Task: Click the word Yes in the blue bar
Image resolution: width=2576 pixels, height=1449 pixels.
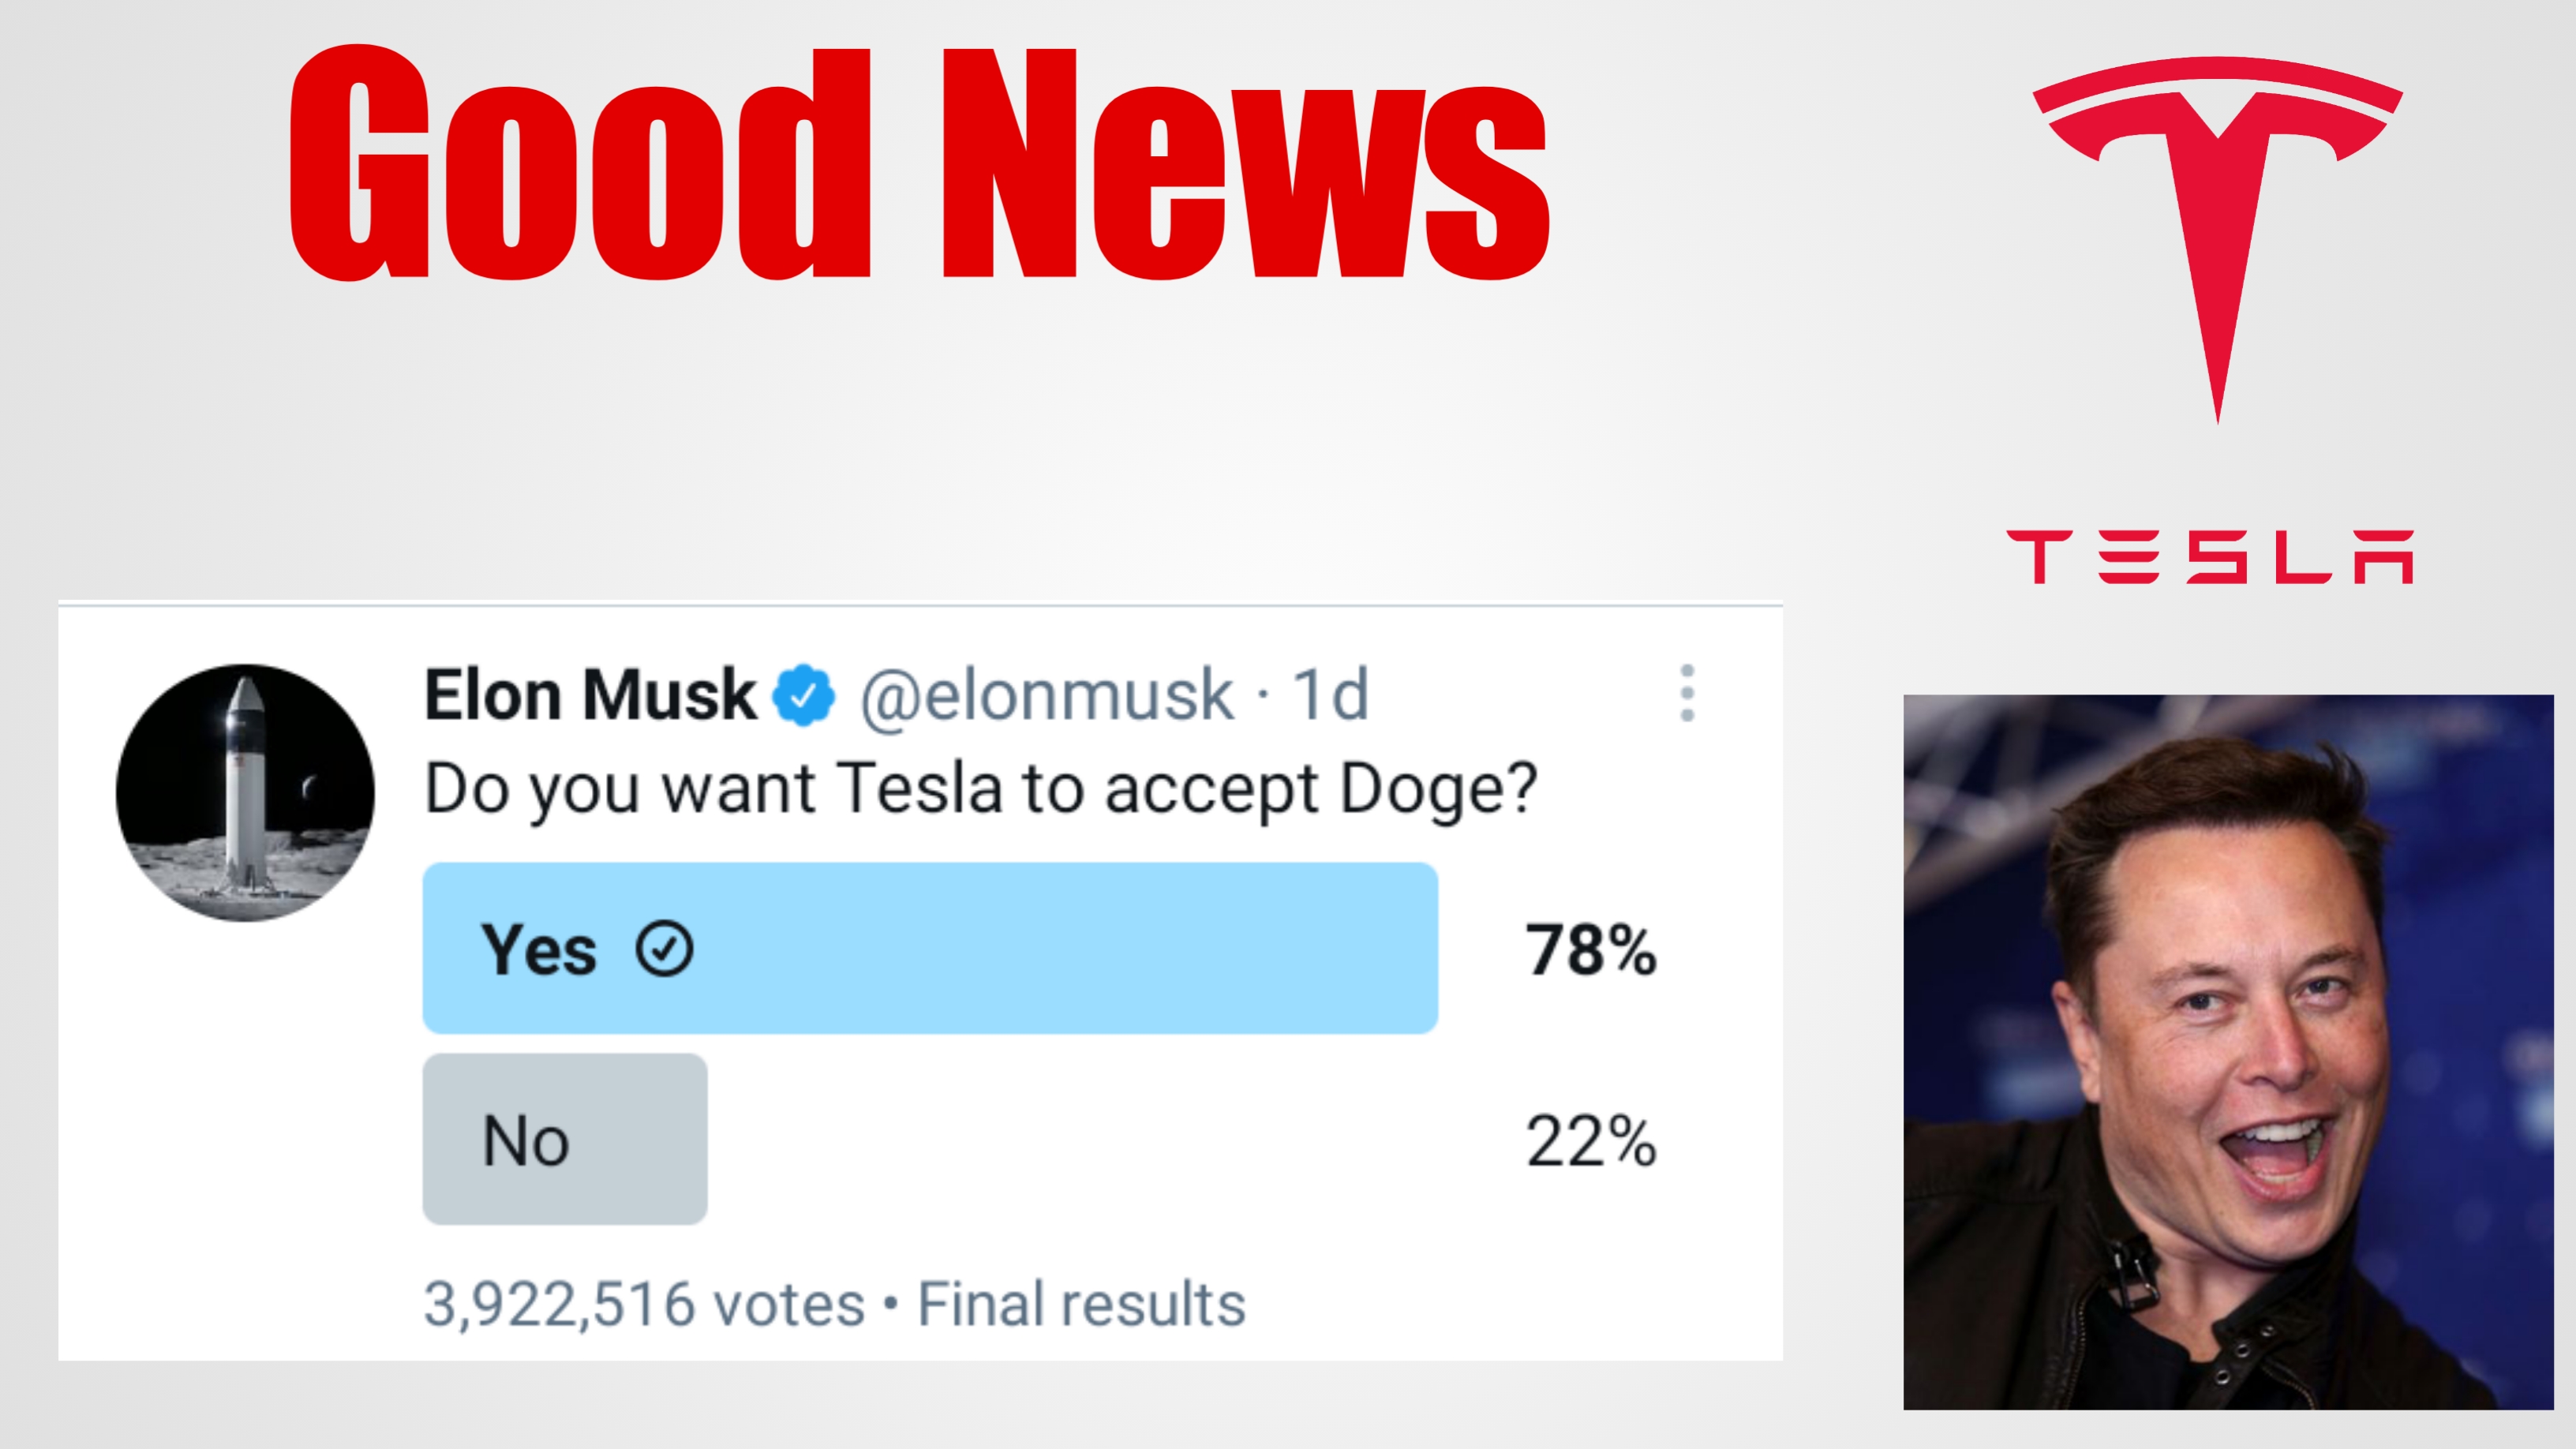Action: 538,949
